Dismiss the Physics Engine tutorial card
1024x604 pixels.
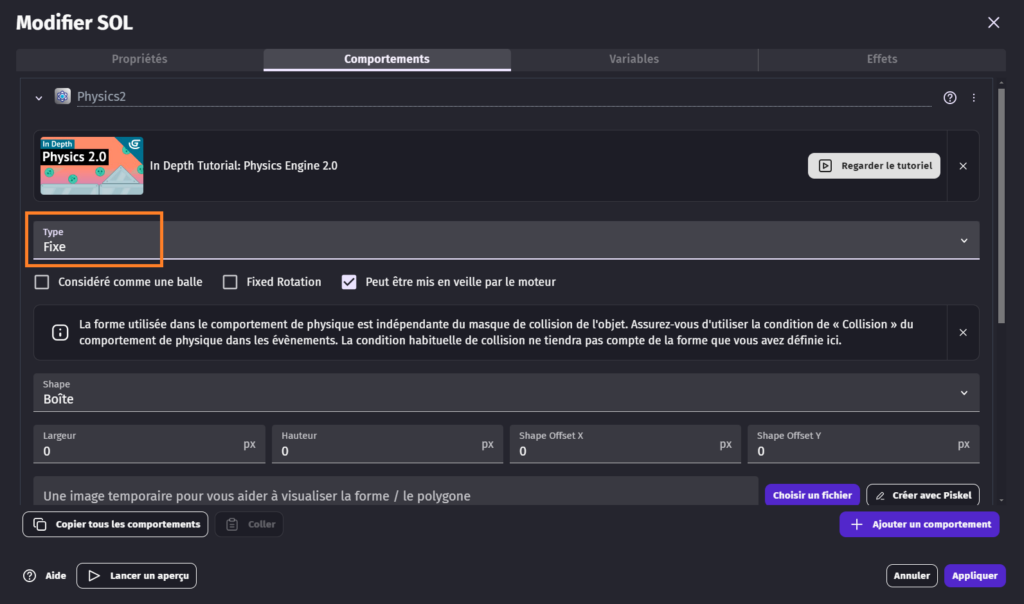point(963,166)
